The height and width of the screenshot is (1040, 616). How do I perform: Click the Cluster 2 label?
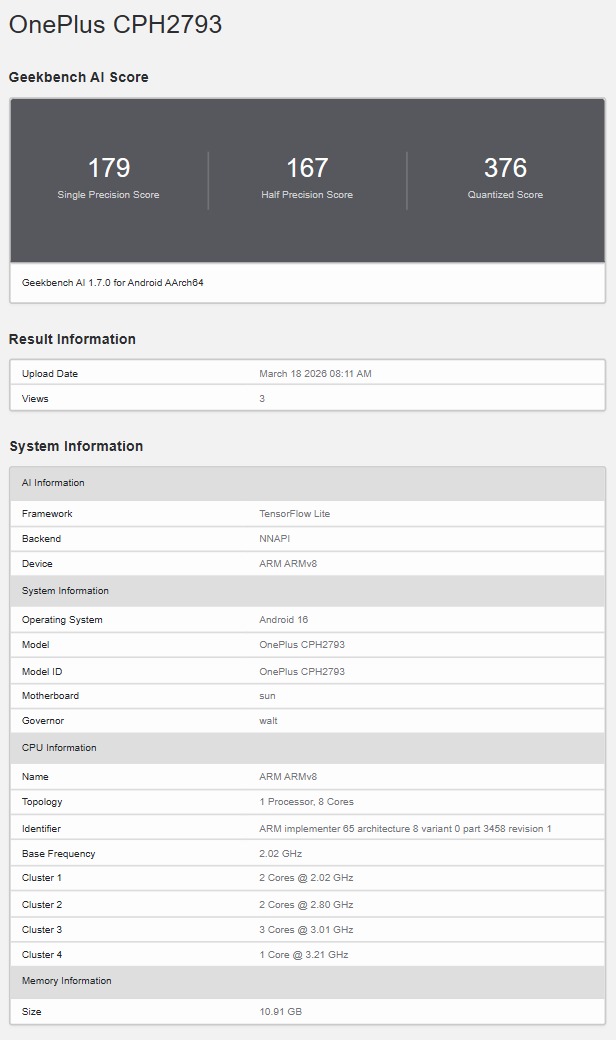(42, 905)
